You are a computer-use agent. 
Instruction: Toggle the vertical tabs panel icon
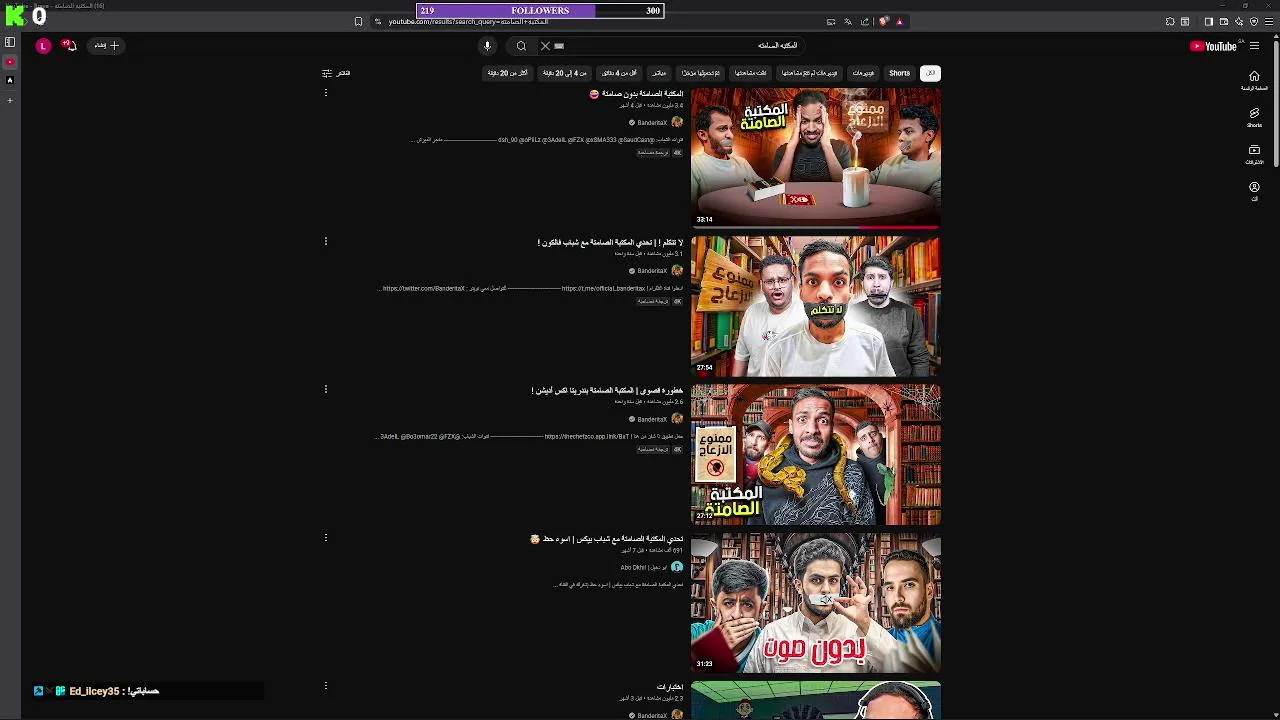pos(10,42)
